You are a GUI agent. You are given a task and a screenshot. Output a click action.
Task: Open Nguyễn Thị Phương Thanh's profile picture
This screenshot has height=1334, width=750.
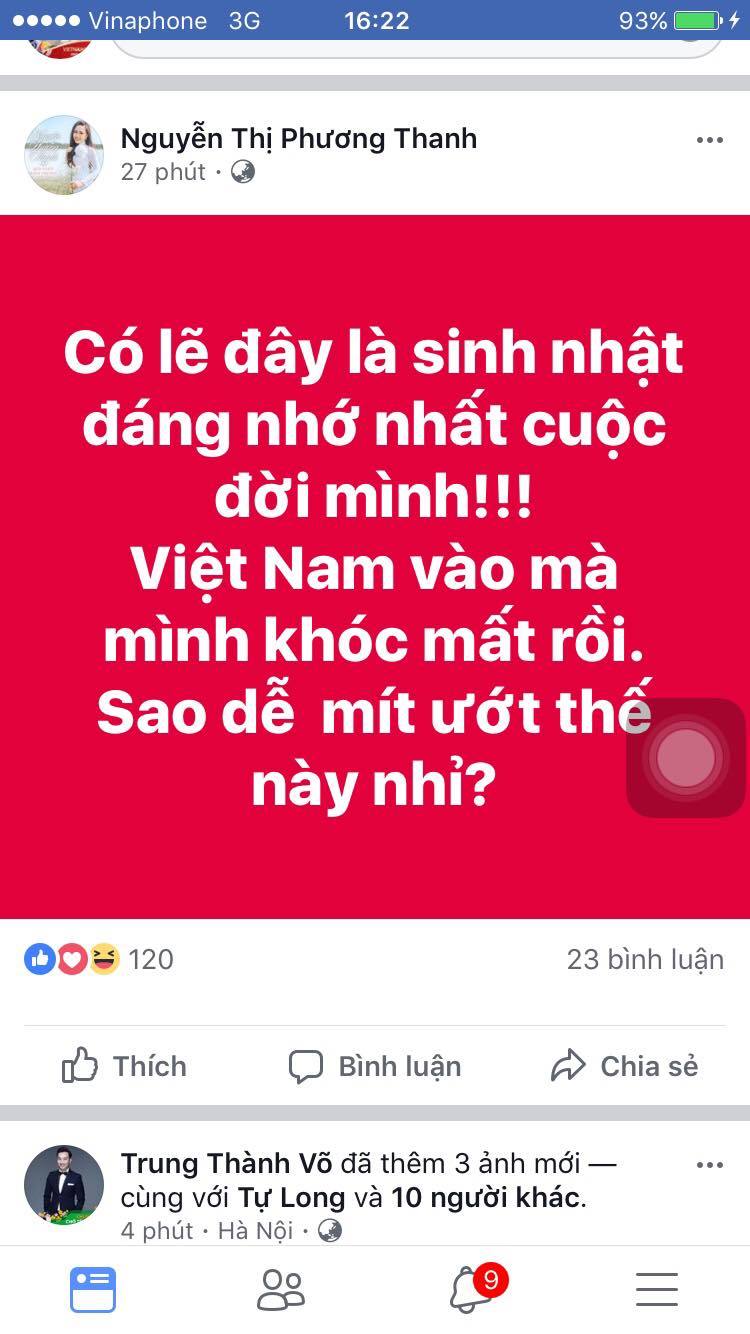[64, 154]
